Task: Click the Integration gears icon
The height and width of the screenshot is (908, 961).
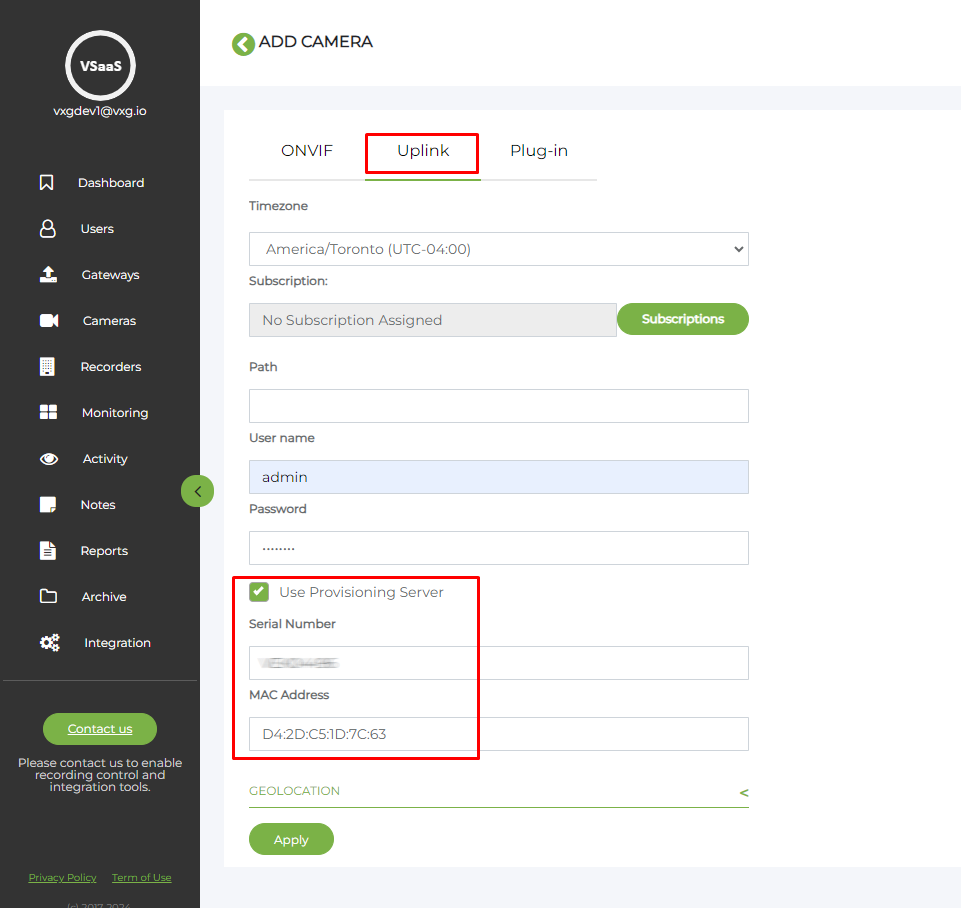Action: pyautogui.click(x=49, y=643)
